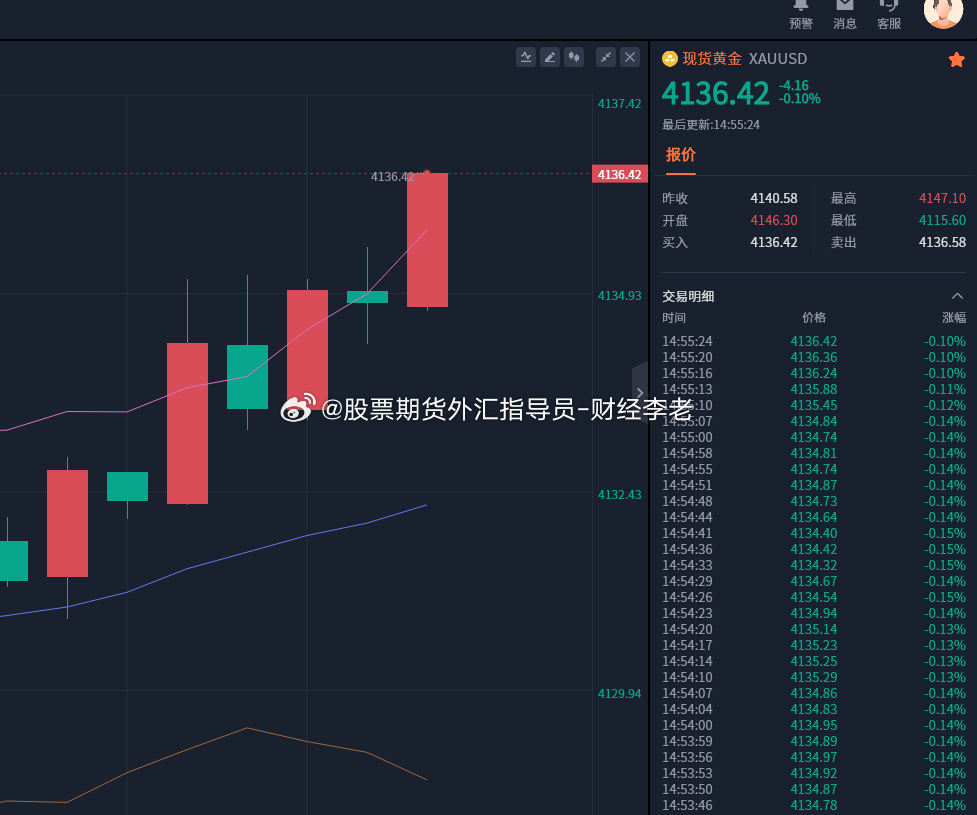Viewport: 977px width, 815px height.
Task: Select the 14:53:46 trade row
Action: [x=814, y=806]
